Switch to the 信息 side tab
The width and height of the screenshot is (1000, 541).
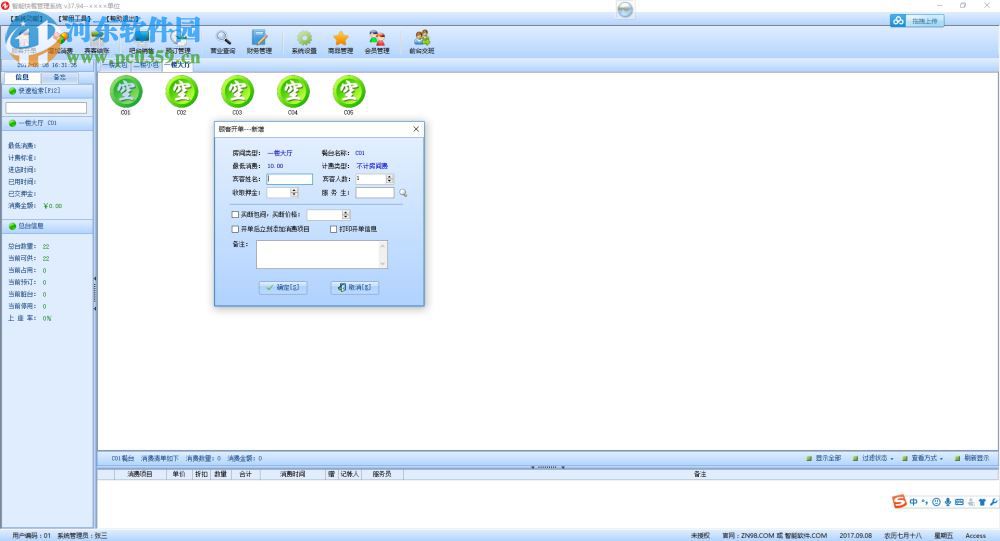pyautogui.click(x=22, y=77)
